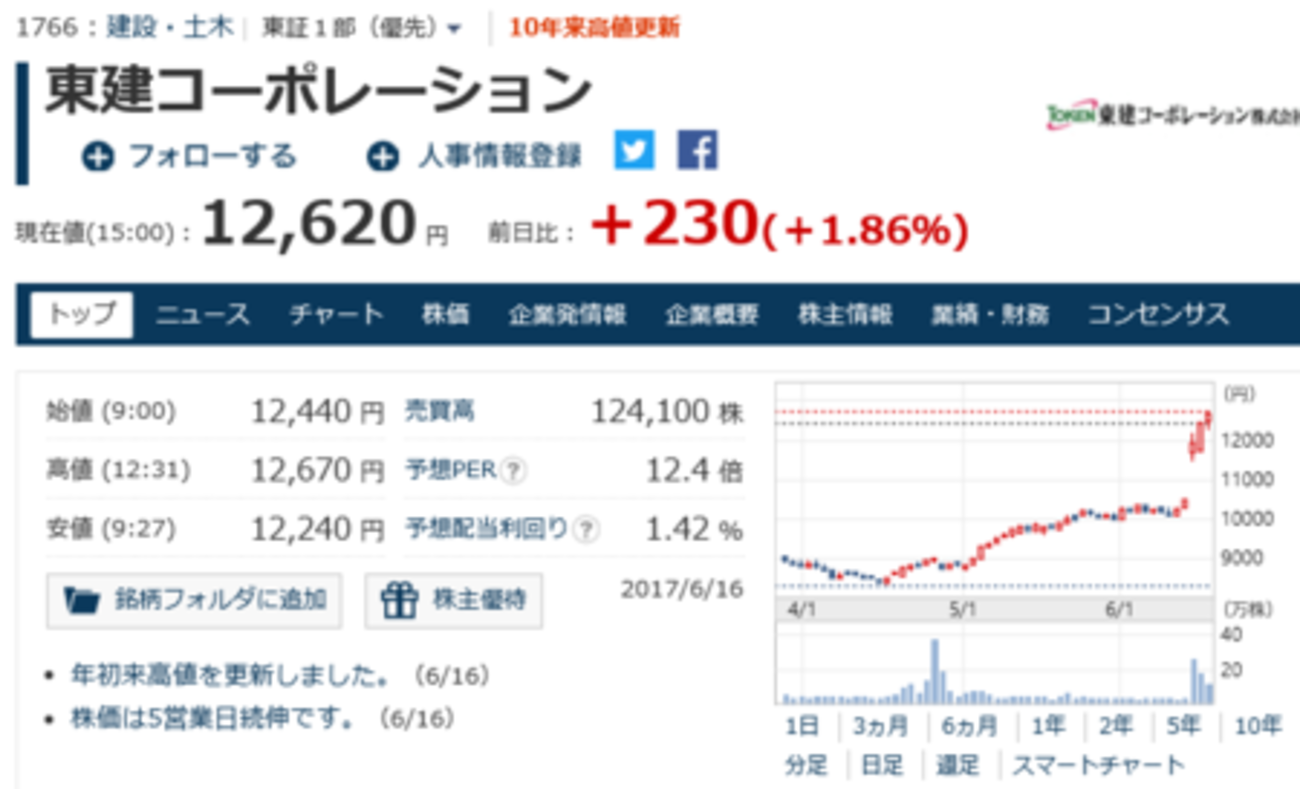Image resolution: width=1300 pixels, height=789 pixels.
Task: Switch chart to 週足 candles
Action: point(957,766)
